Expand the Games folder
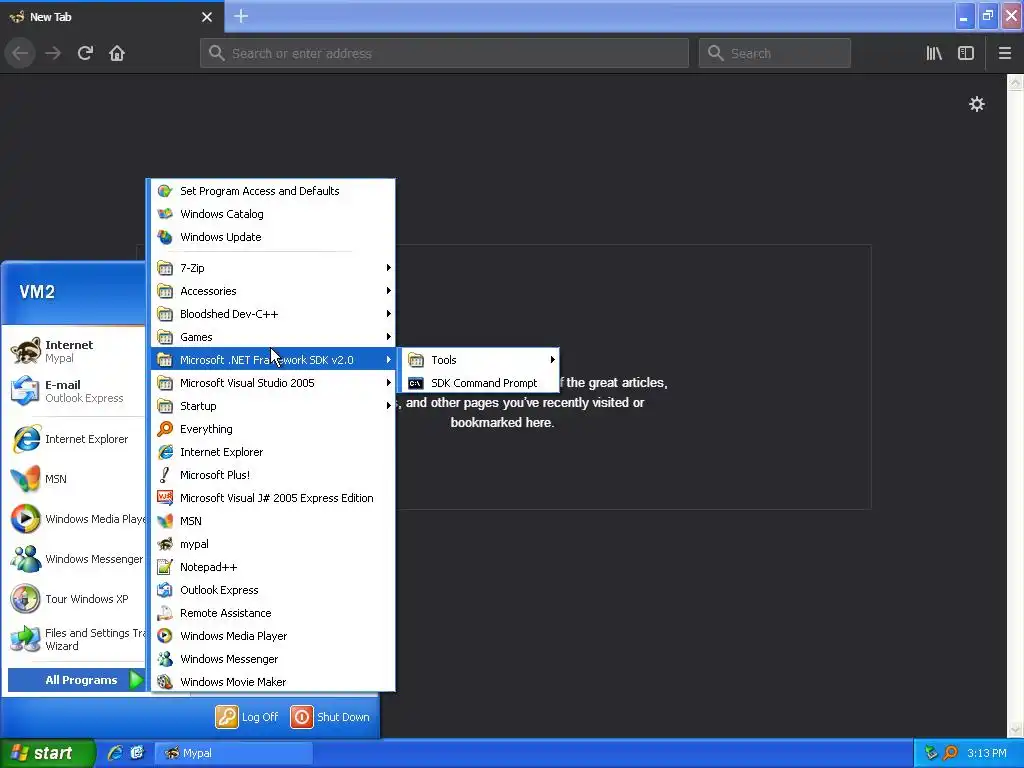Image resolution: width=1024 pixels, height=768 pixels. pos(273,337)
